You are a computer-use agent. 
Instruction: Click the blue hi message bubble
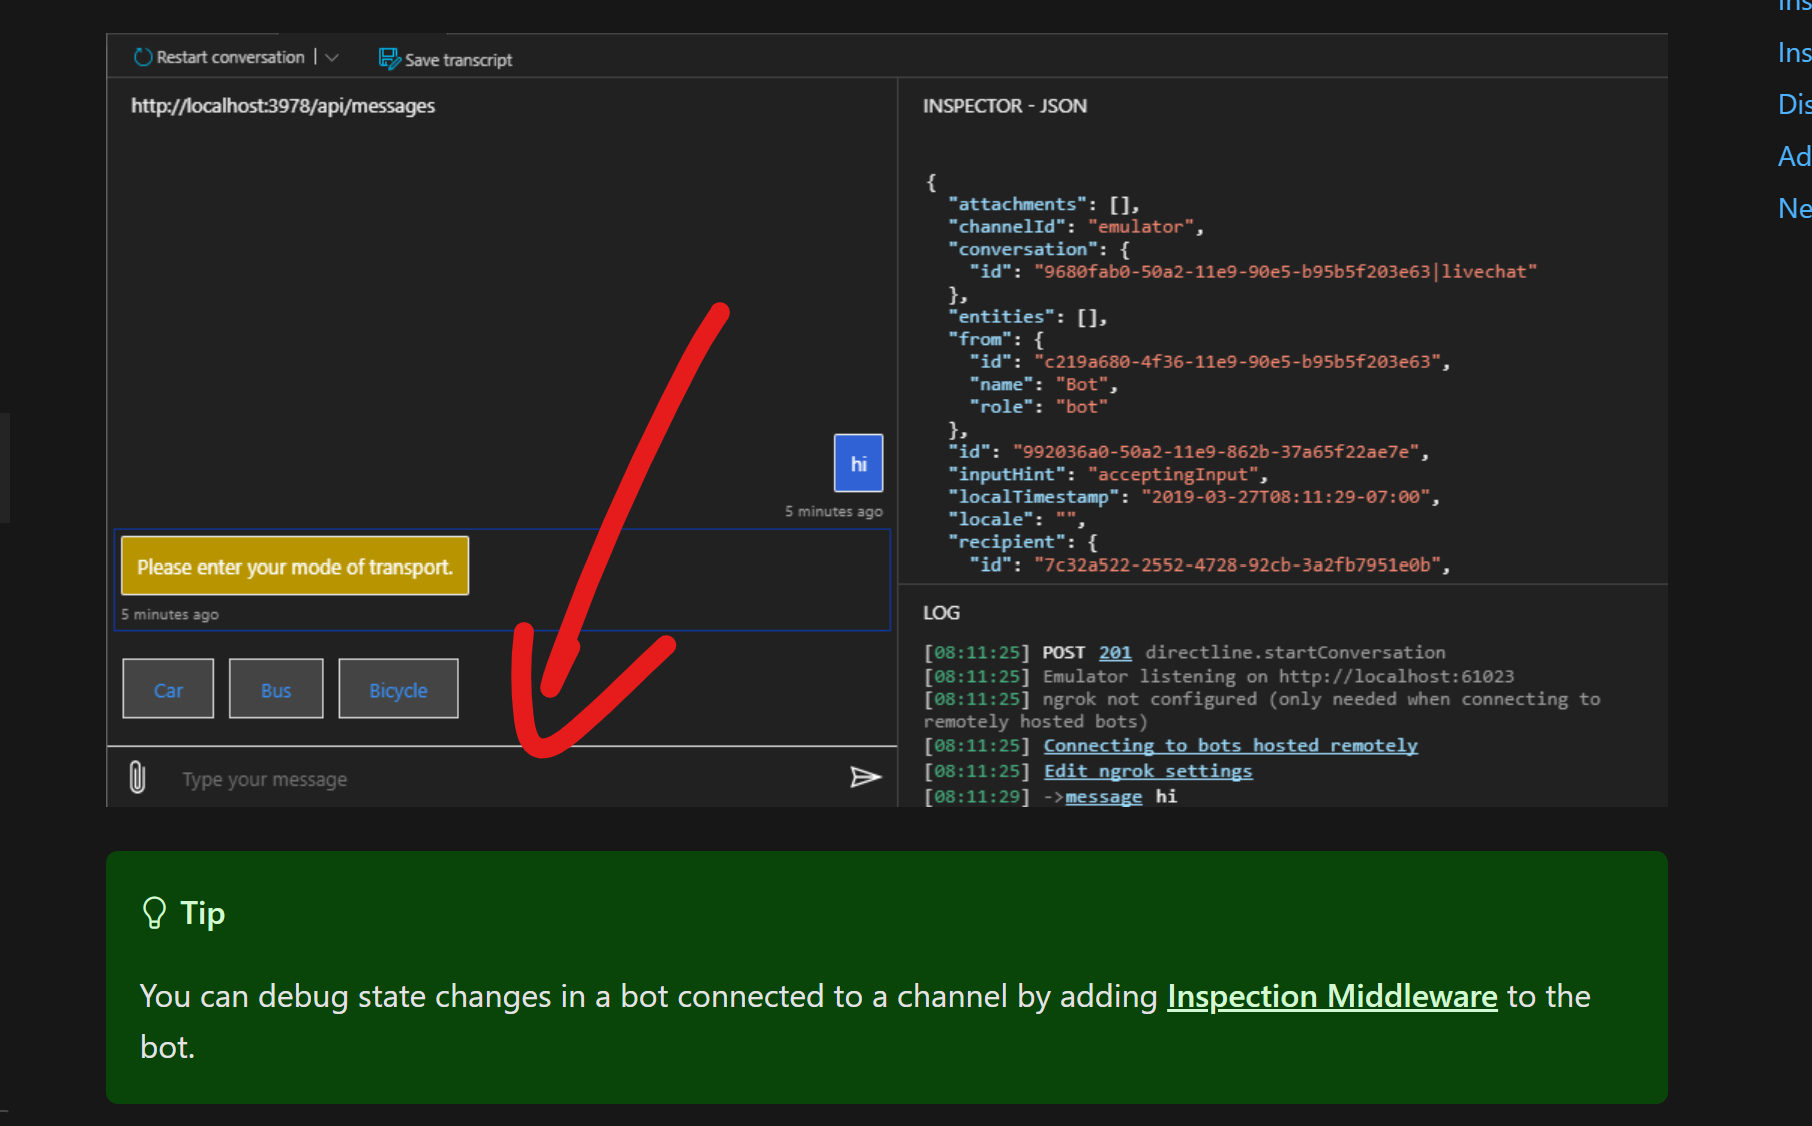[x=857, y=463]
